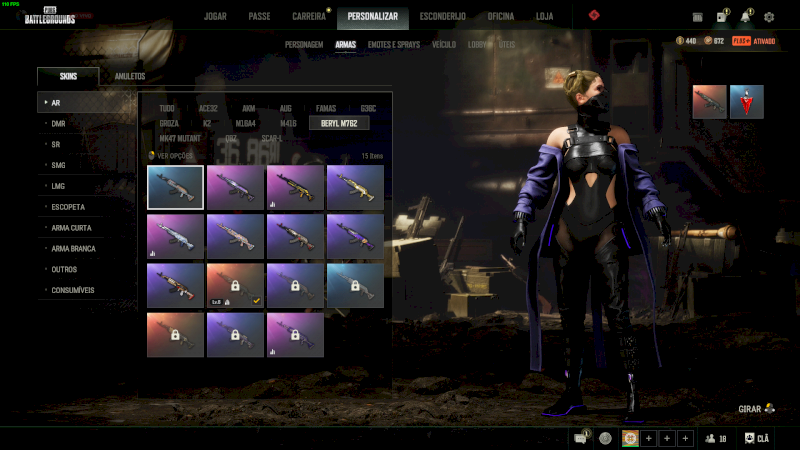Open the LOJA store menu

(x=544, y=16)
